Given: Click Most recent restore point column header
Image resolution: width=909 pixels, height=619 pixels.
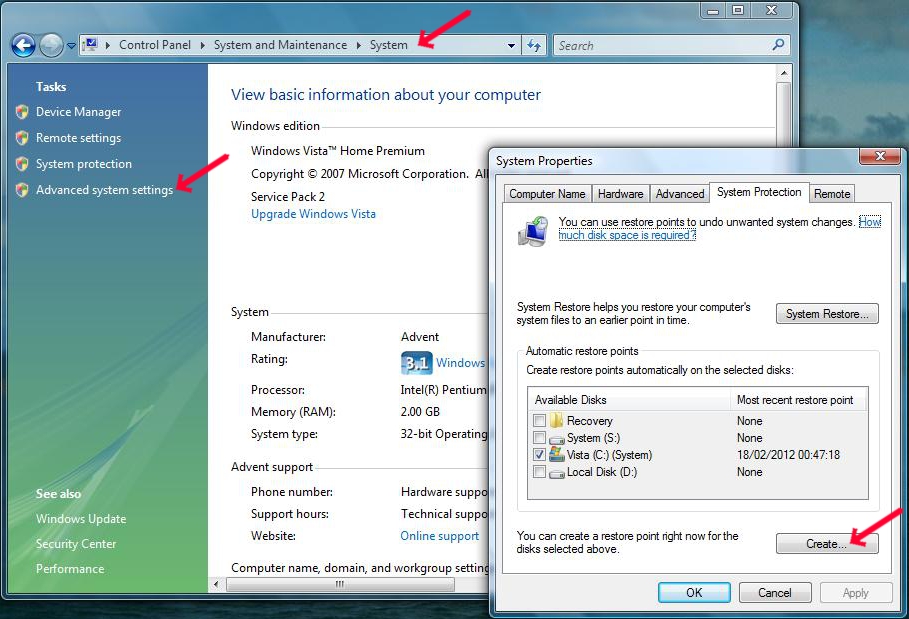Looking at the screenshot, I should tap(799, 400).
